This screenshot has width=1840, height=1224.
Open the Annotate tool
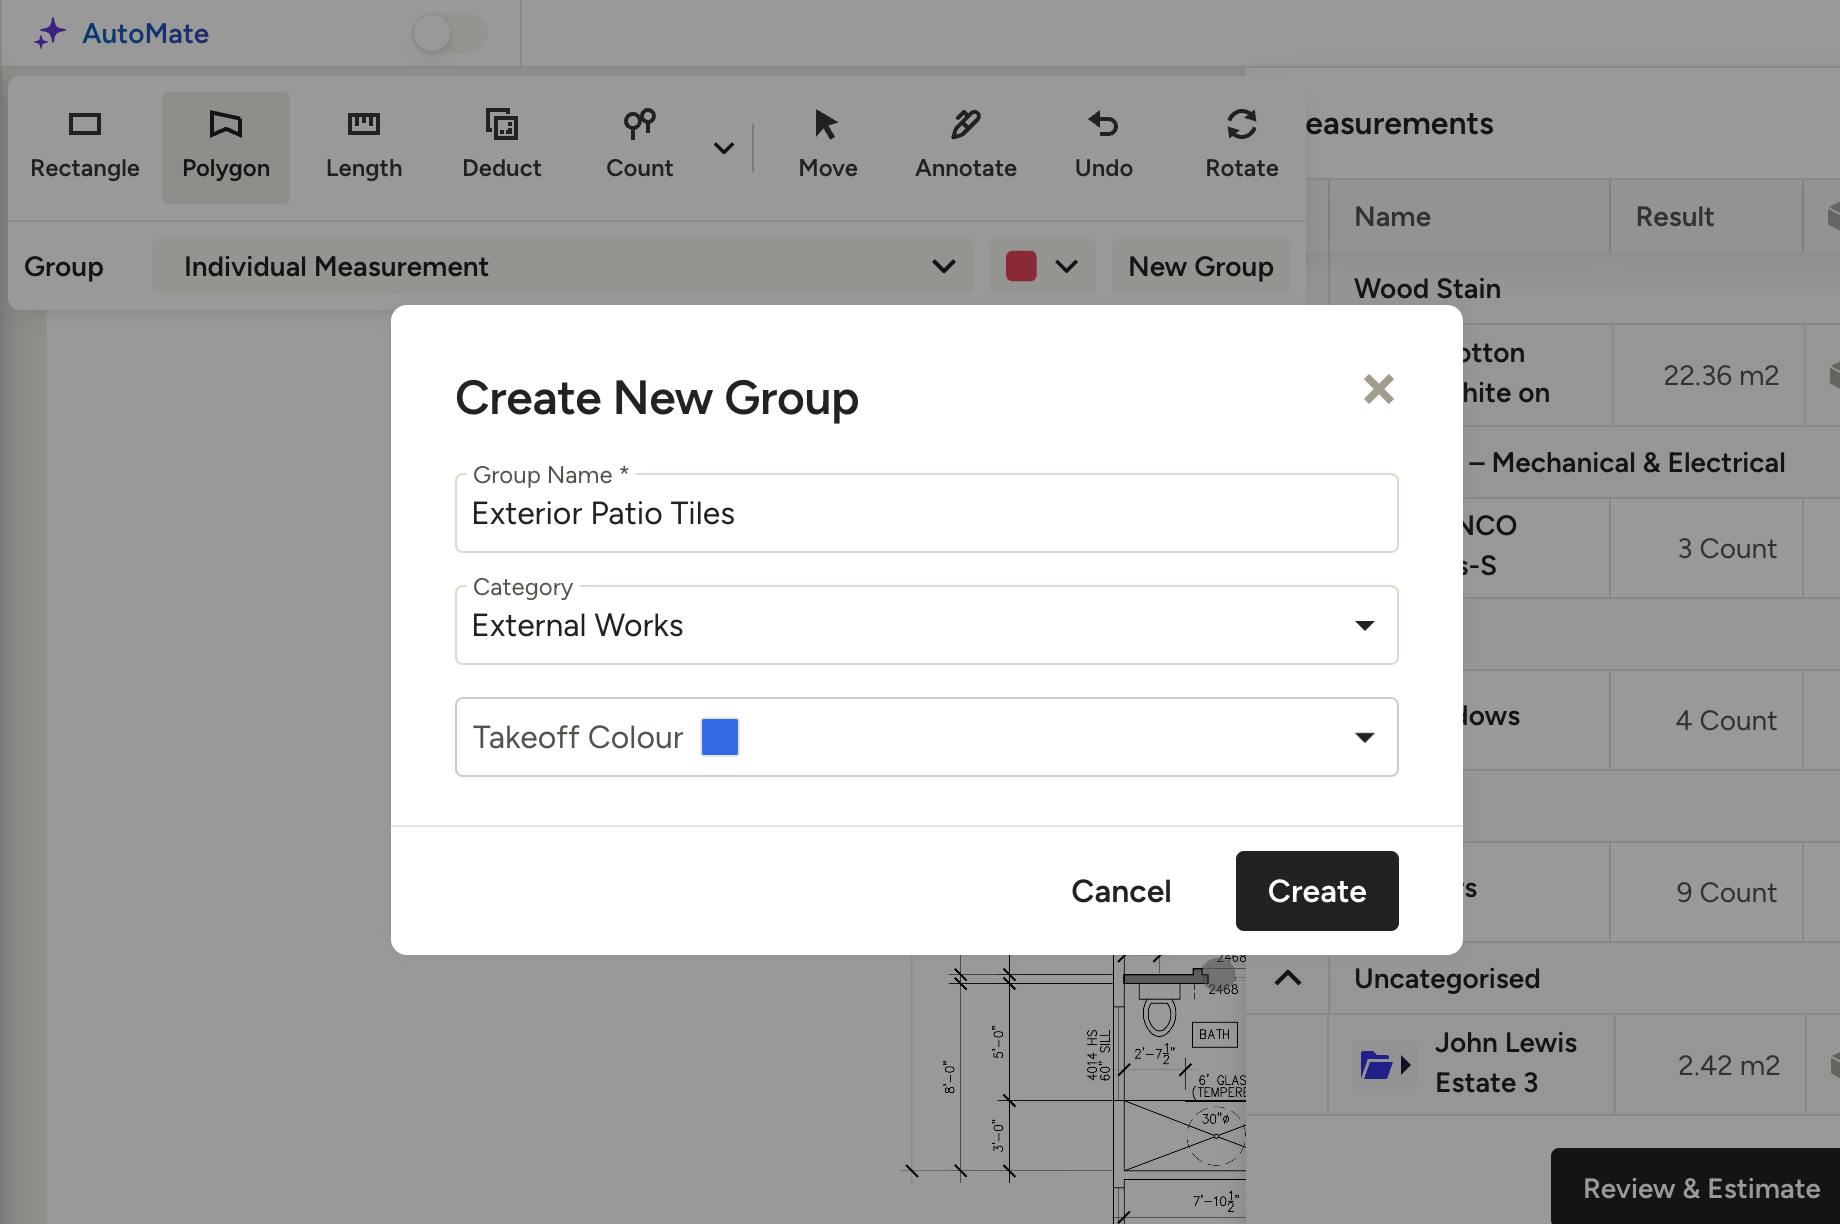[966, 147]
